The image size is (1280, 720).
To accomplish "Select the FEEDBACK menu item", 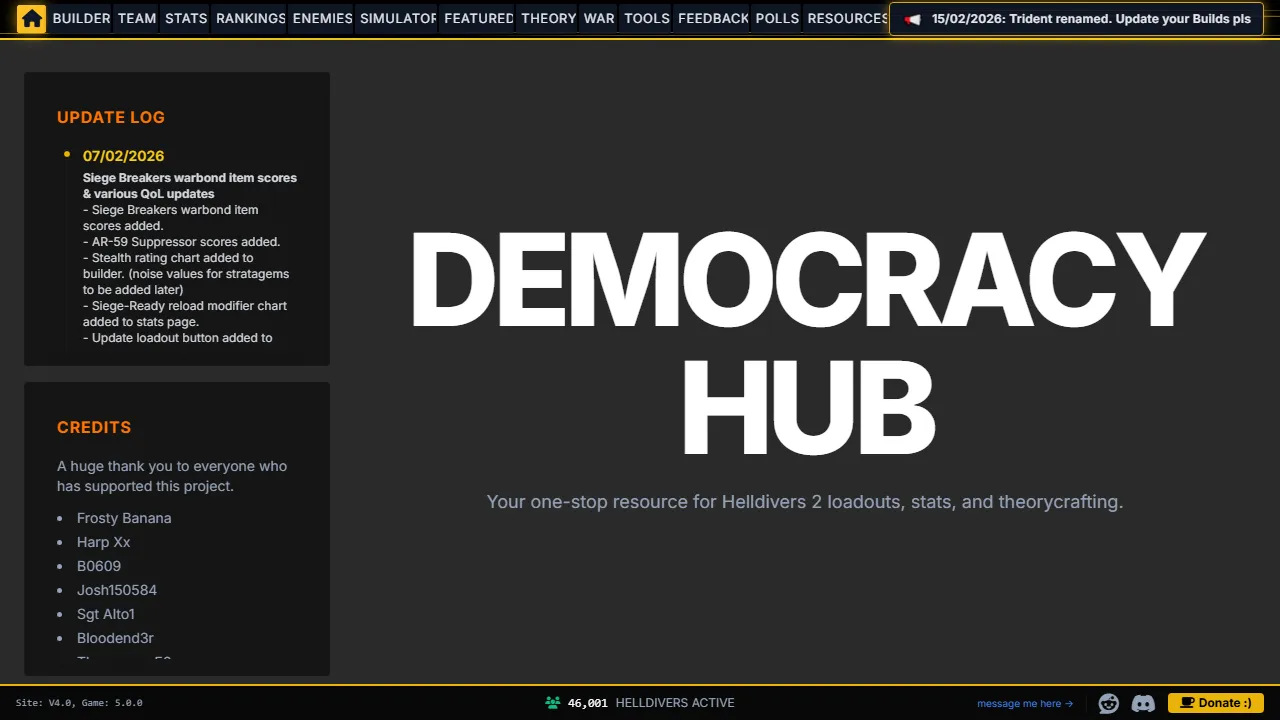I will [x=712, y=18].
